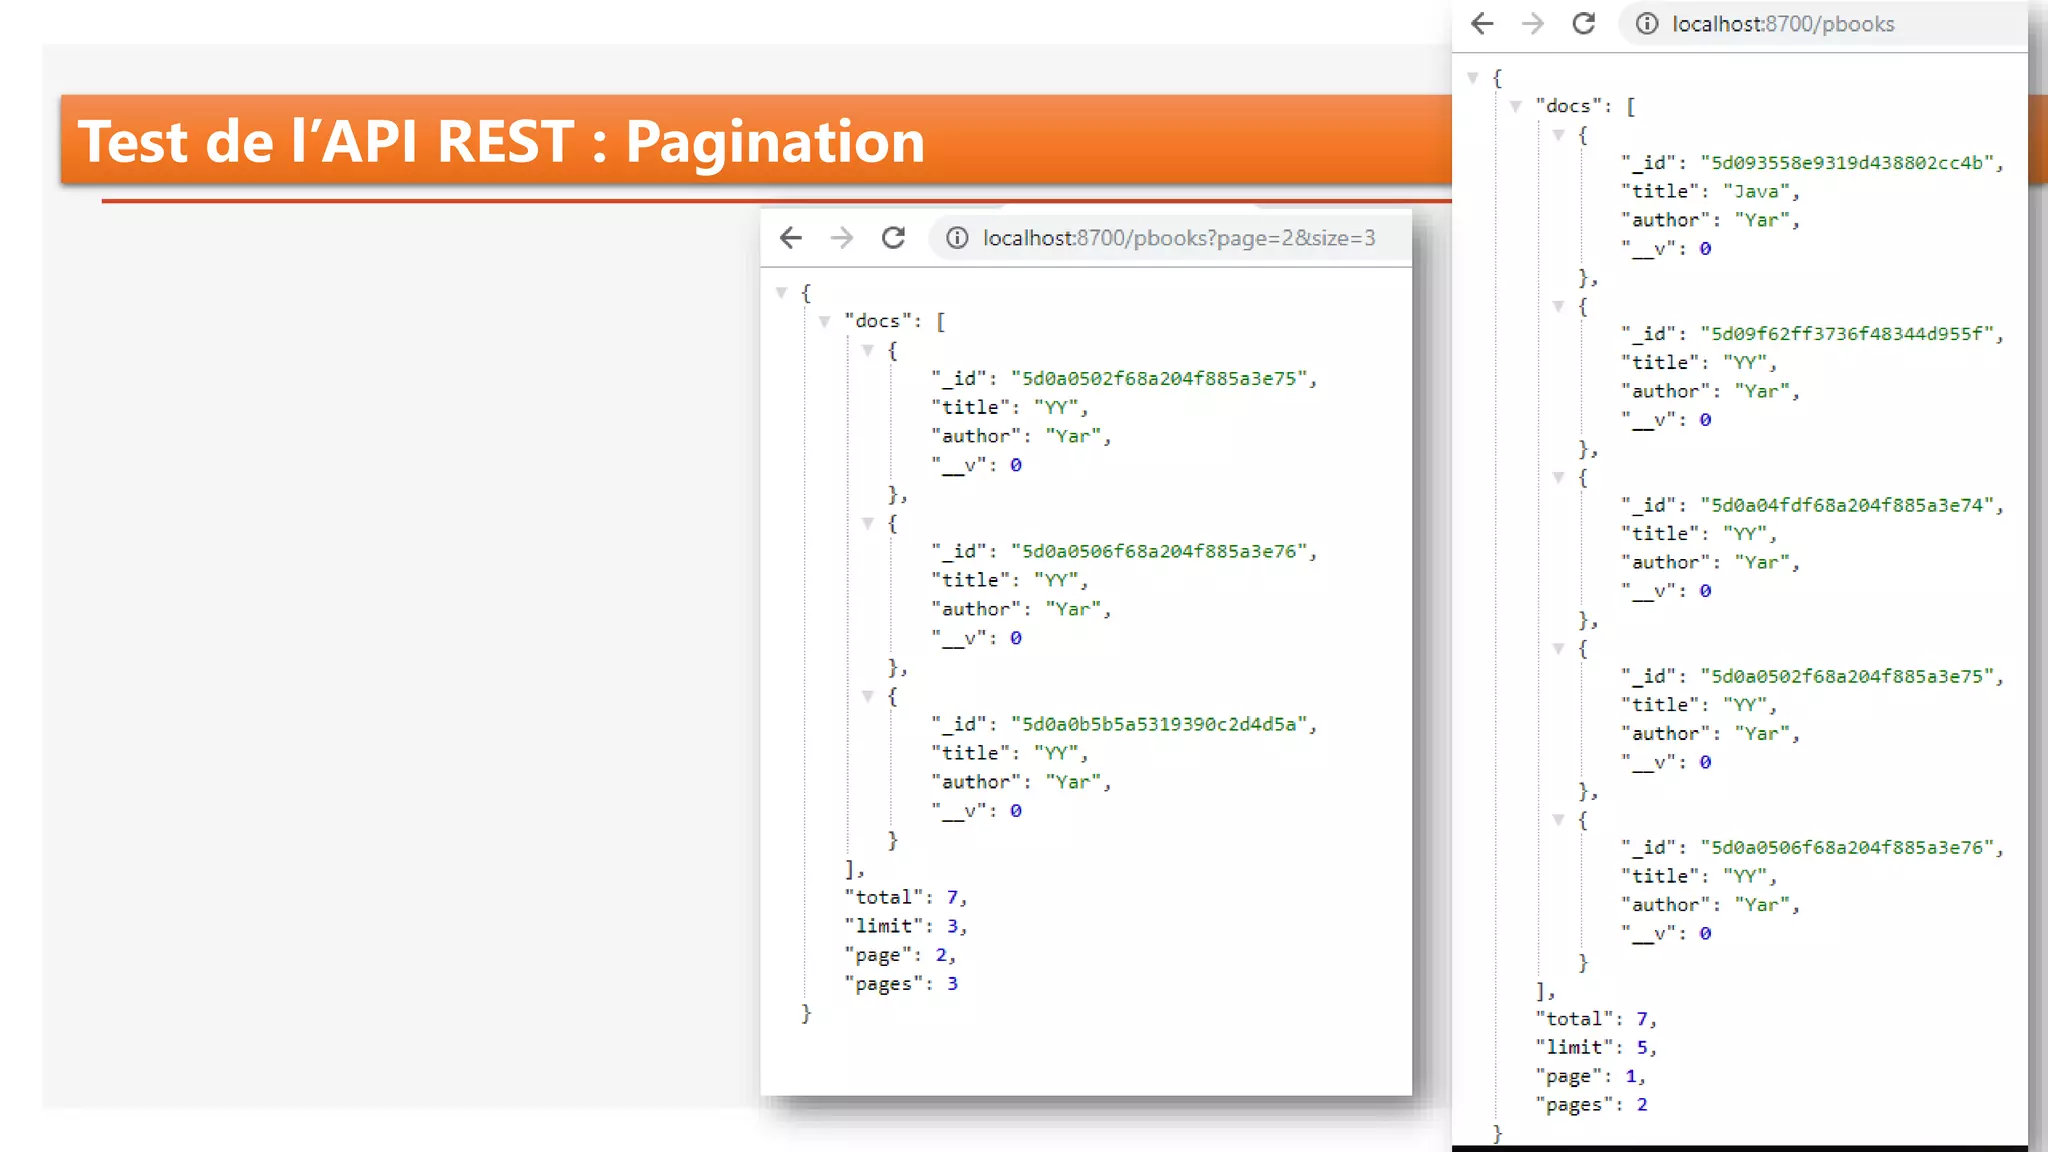Click site info icon beside pbooks?page=2 URL
The height and width of the screenshot is (1152, 2048).
957,238
